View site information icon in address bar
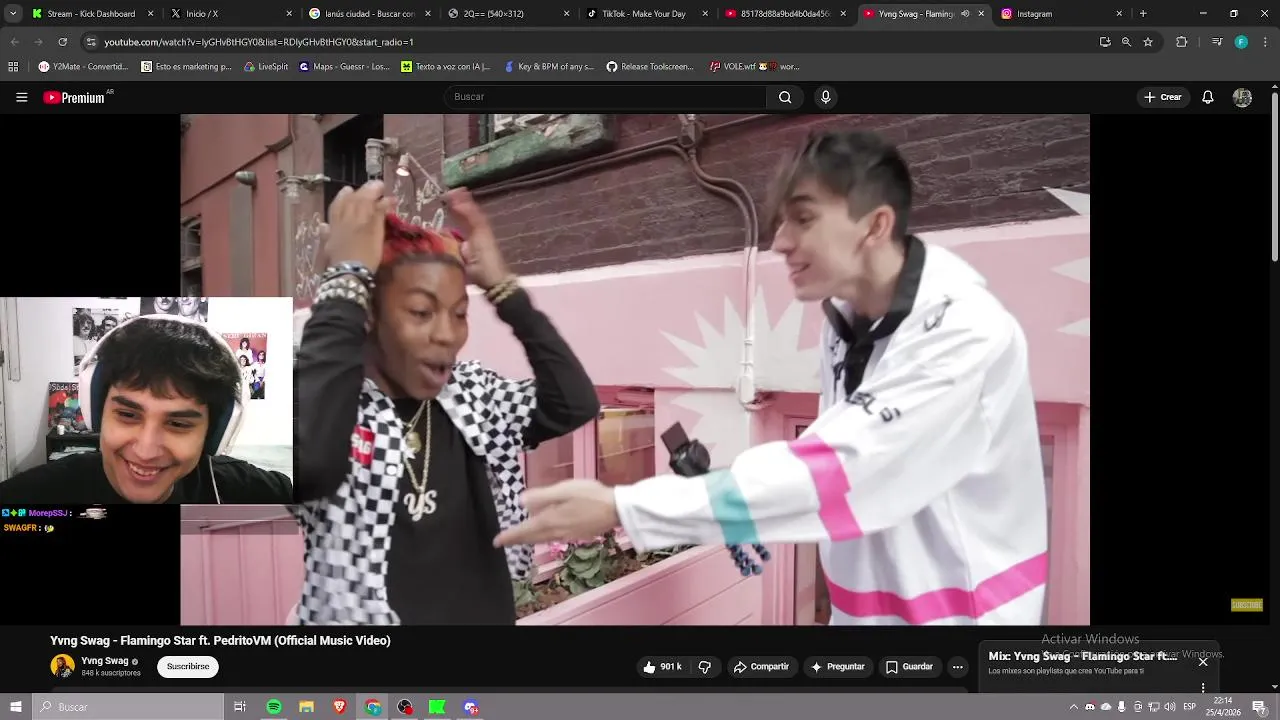Image resolution: width=1280 pixels, height=720 pixels. point(91,42)
